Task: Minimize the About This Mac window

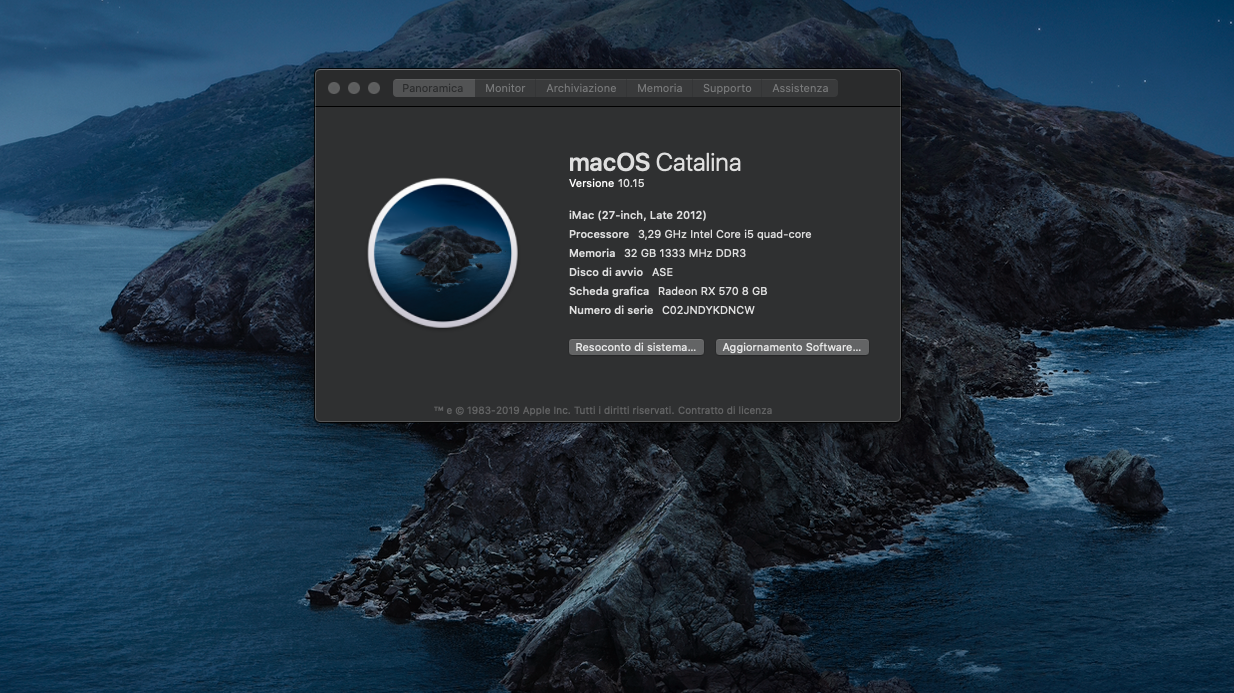Action: (354, 88)
